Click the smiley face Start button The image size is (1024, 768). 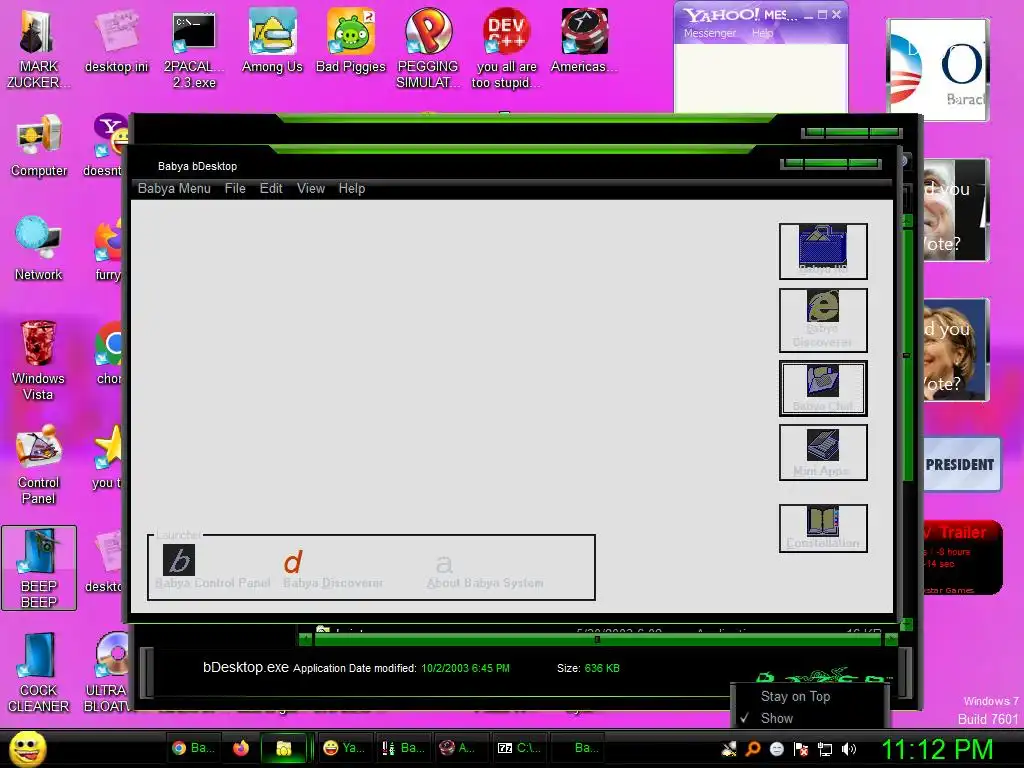pos(27,748)
